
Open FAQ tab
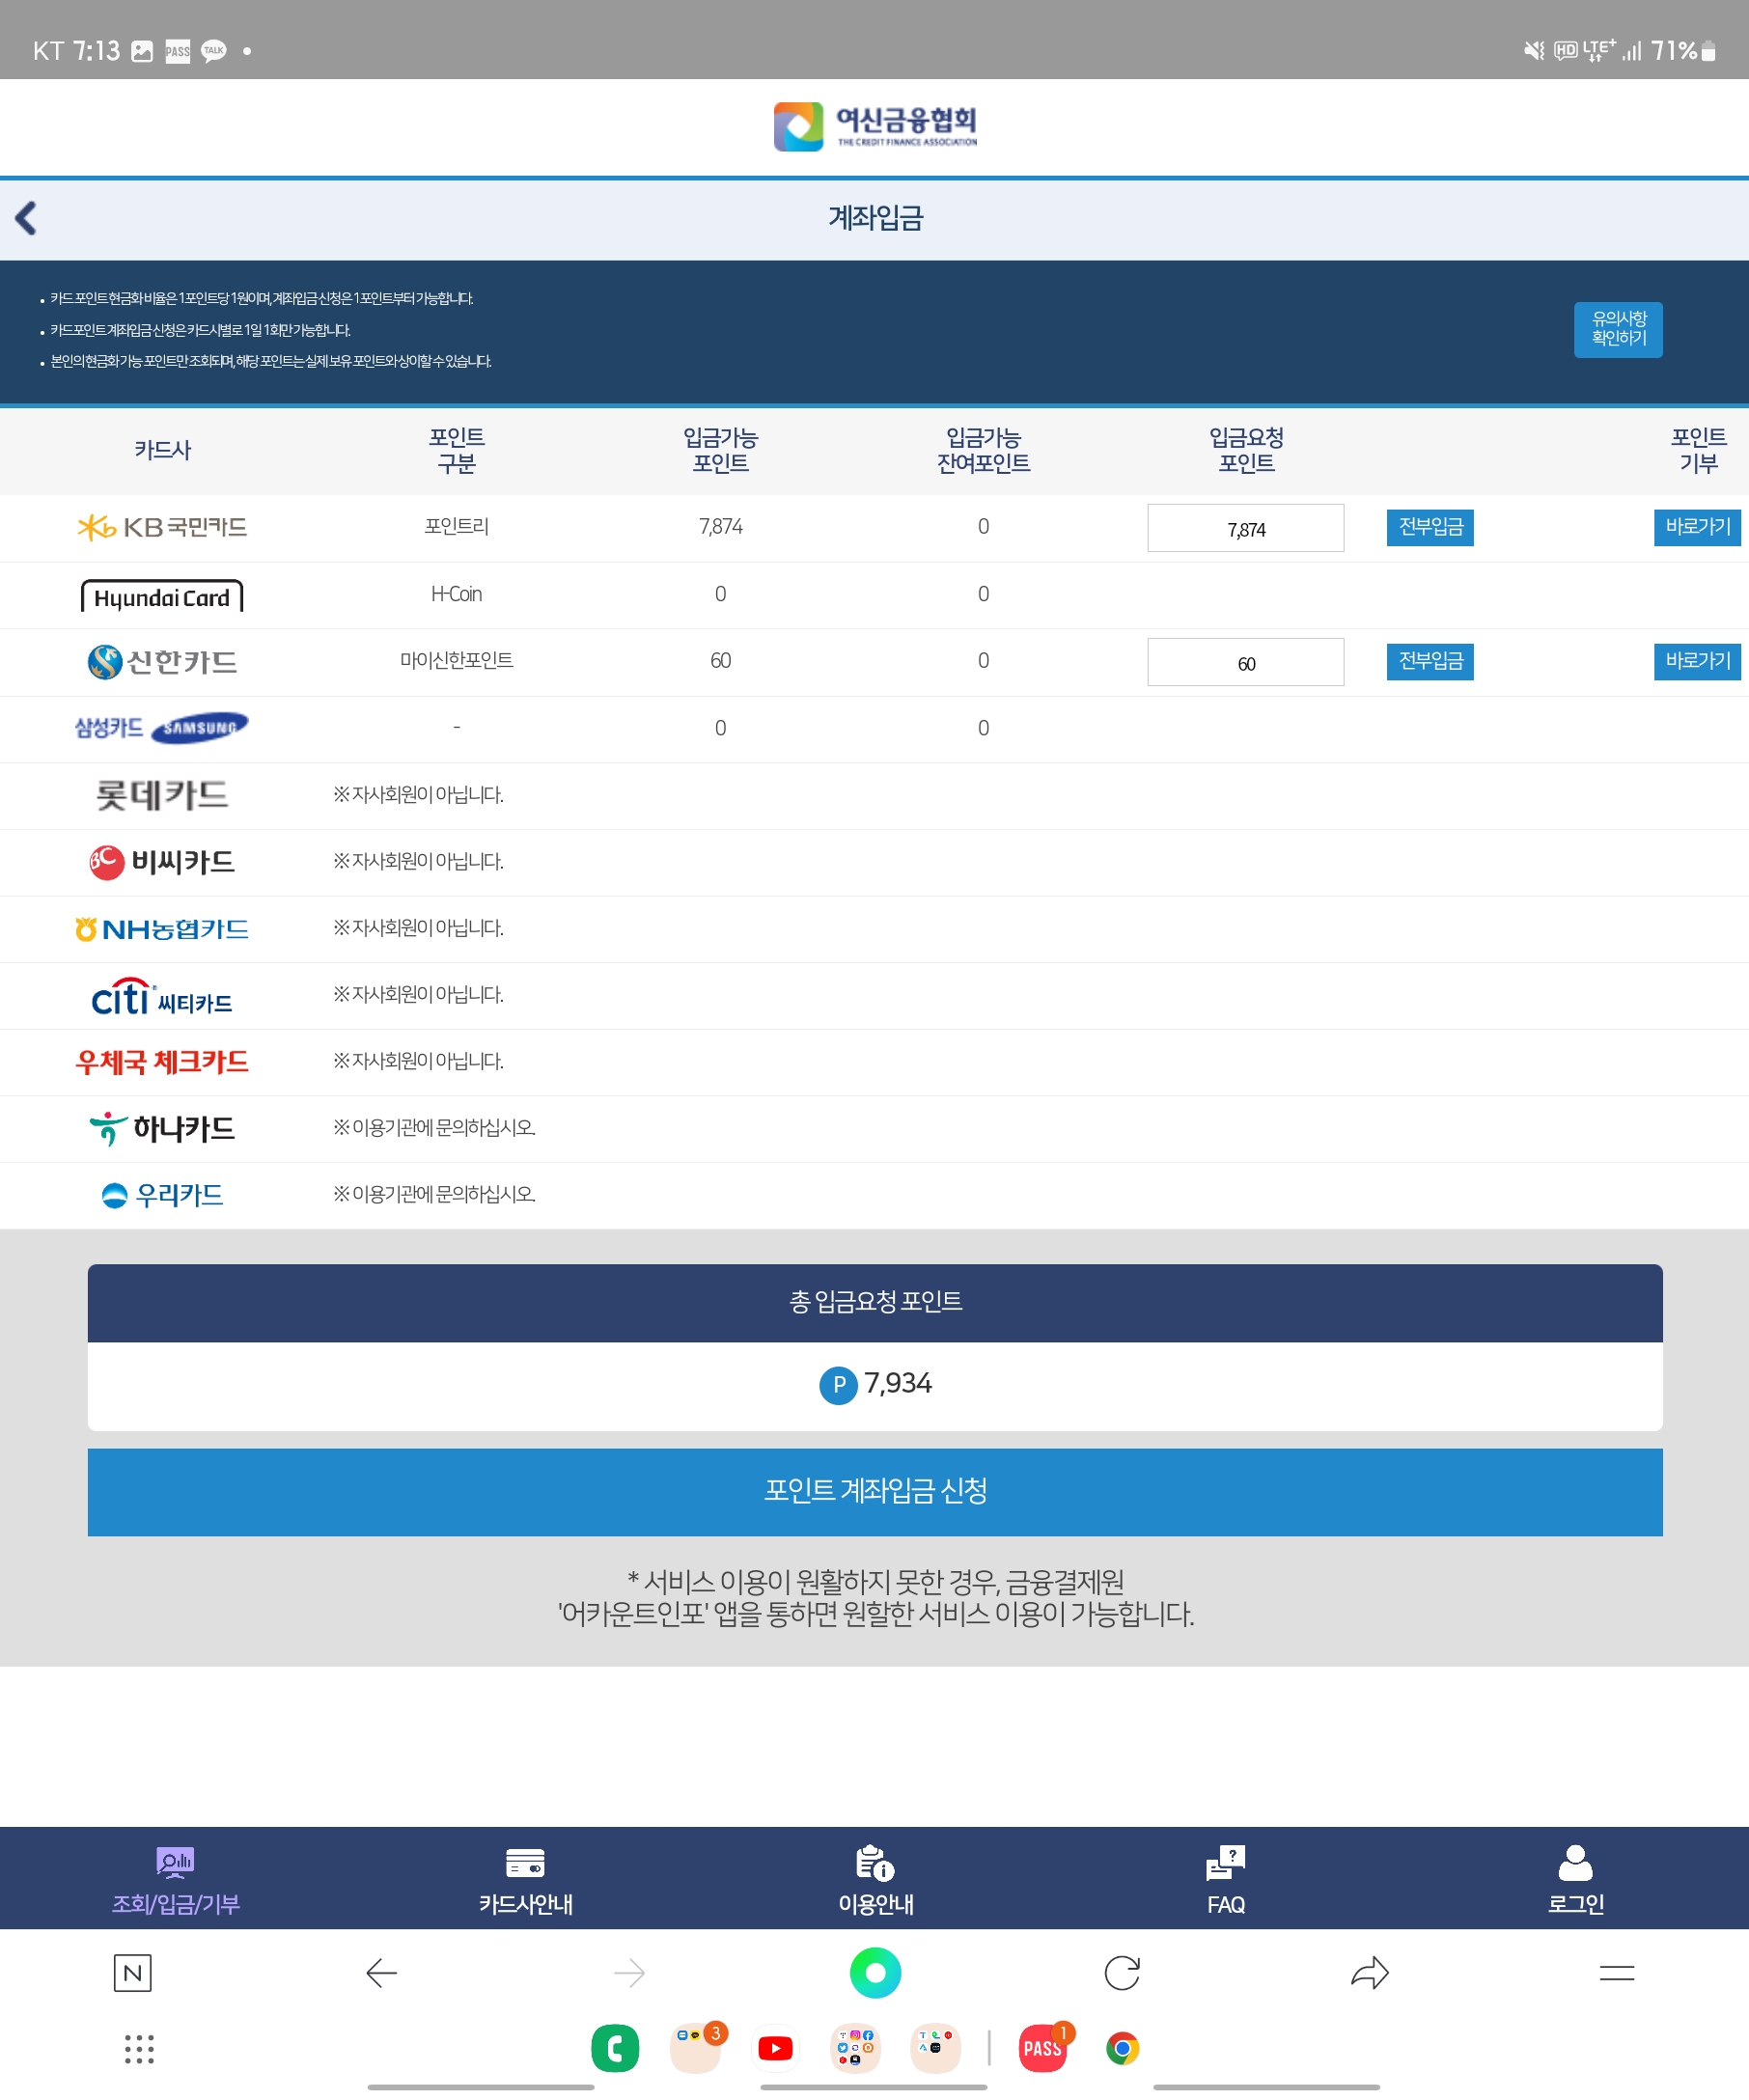point(1225,1880)
